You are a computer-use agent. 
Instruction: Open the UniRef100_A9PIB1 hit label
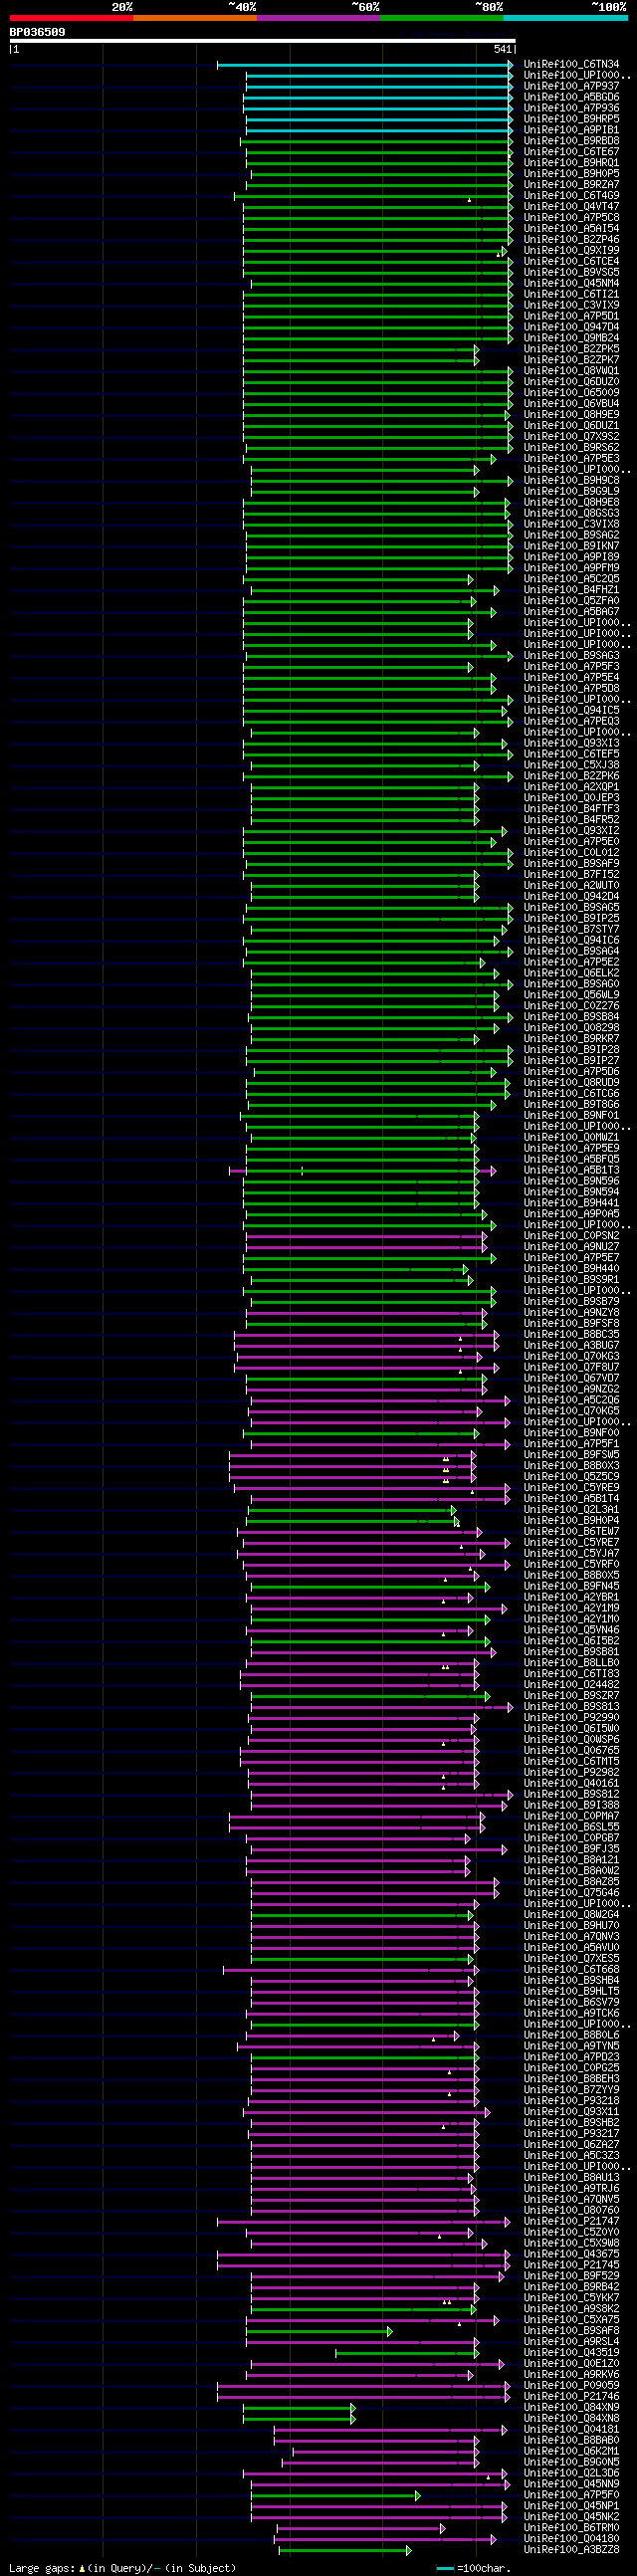571,131
